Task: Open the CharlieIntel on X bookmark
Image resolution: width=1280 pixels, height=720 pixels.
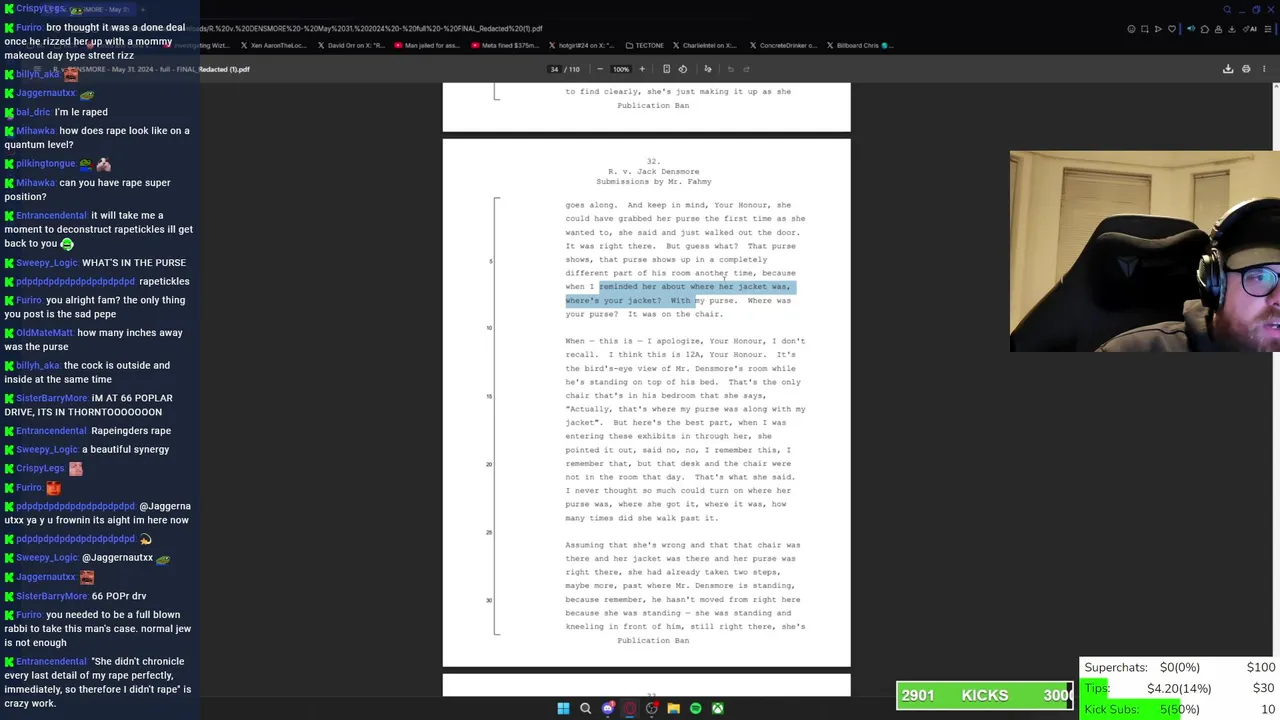Action: click(704, 45)
